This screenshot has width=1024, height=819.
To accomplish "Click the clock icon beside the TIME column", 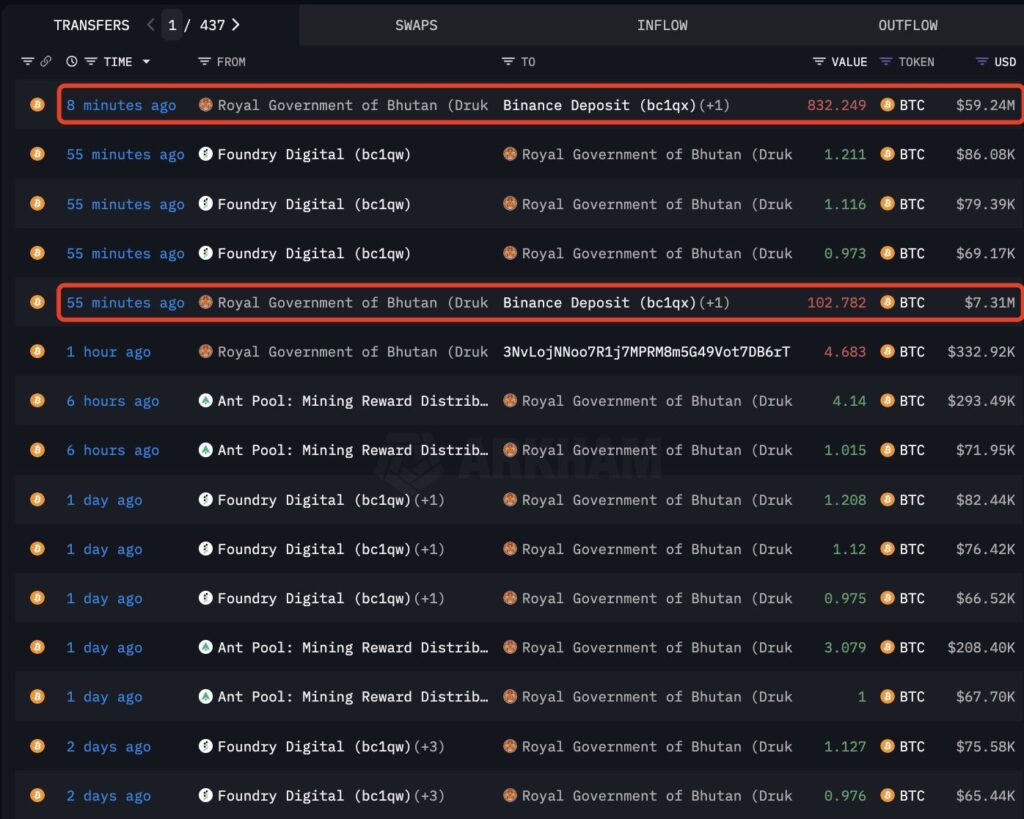I will [70, 61].
